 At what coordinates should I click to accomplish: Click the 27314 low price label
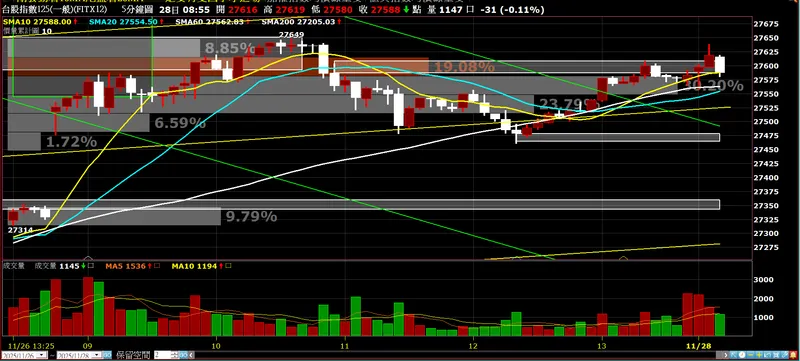pos(20,230)
